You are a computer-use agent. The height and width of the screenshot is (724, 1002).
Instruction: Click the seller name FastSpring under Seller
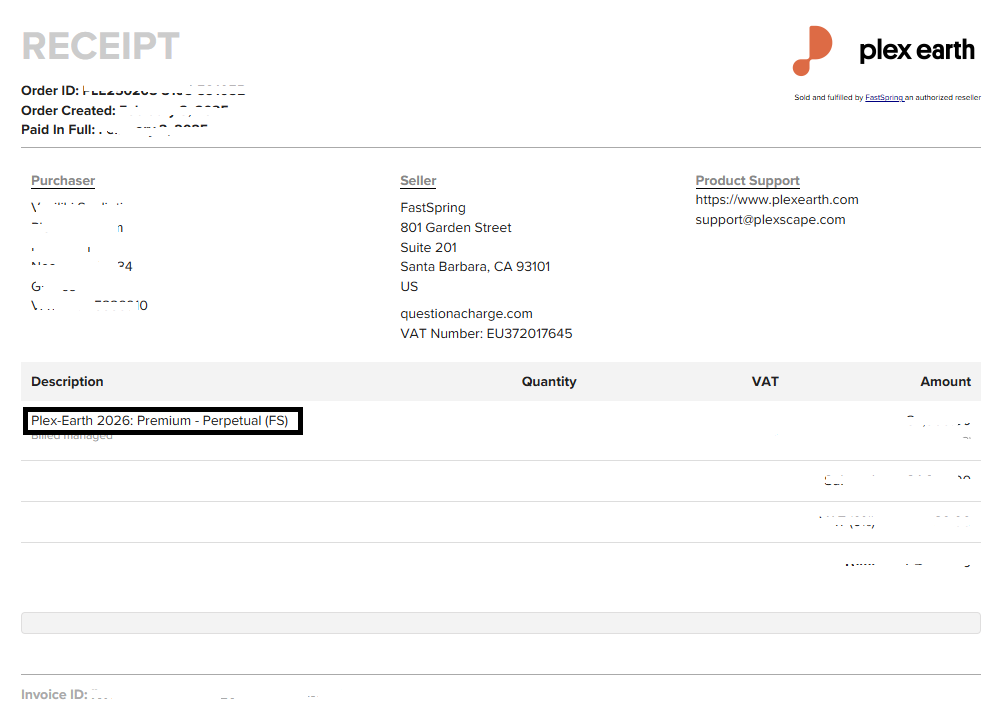[433, 208]
